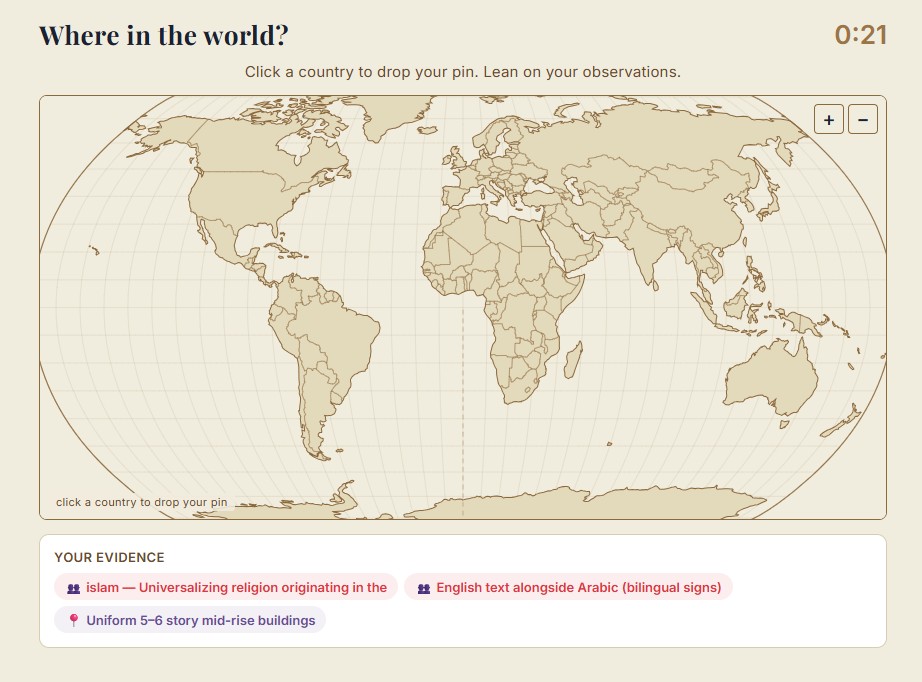Viewport: 922px width, 682px height.
Task: Click the 0:21 countdown timer
Action: click(860, 35)
